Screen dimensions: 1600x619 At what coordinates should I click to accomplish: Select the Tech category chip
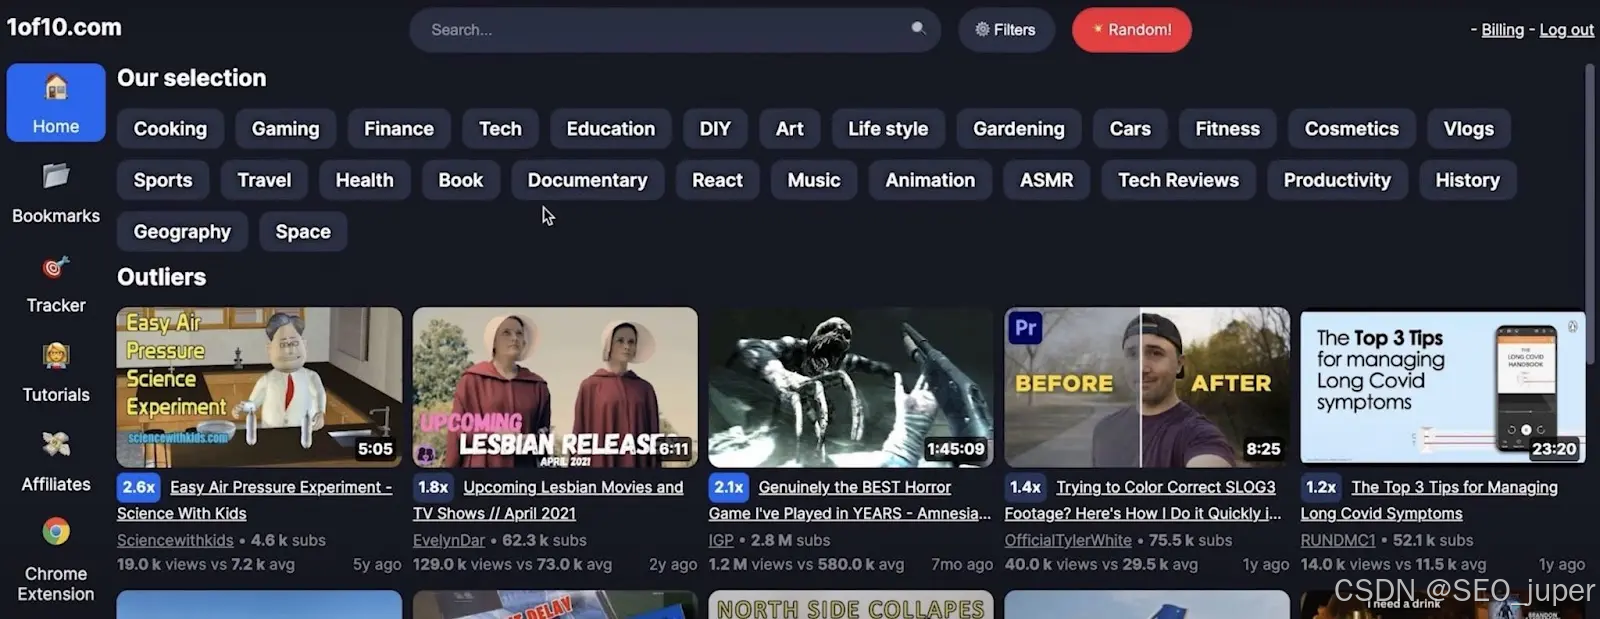500,129
